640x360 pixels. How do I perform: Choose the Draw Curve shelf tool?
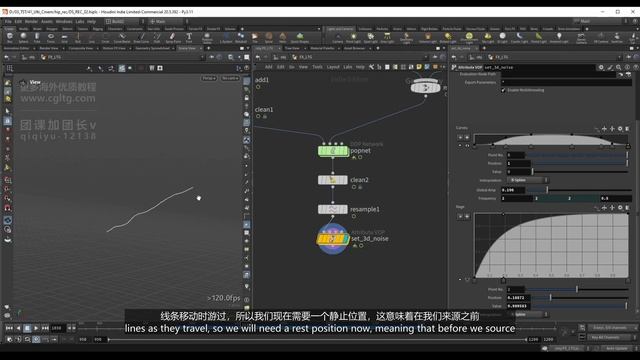141,38
